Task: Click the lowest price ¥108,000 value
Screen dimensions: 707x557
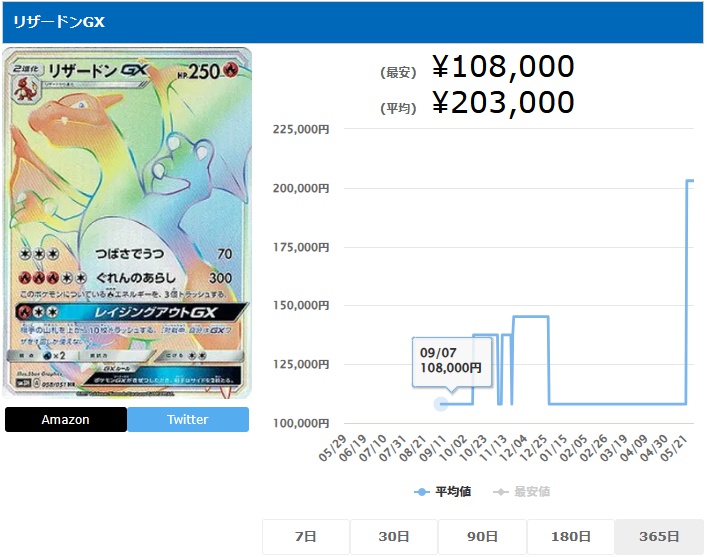Action: 503,67
